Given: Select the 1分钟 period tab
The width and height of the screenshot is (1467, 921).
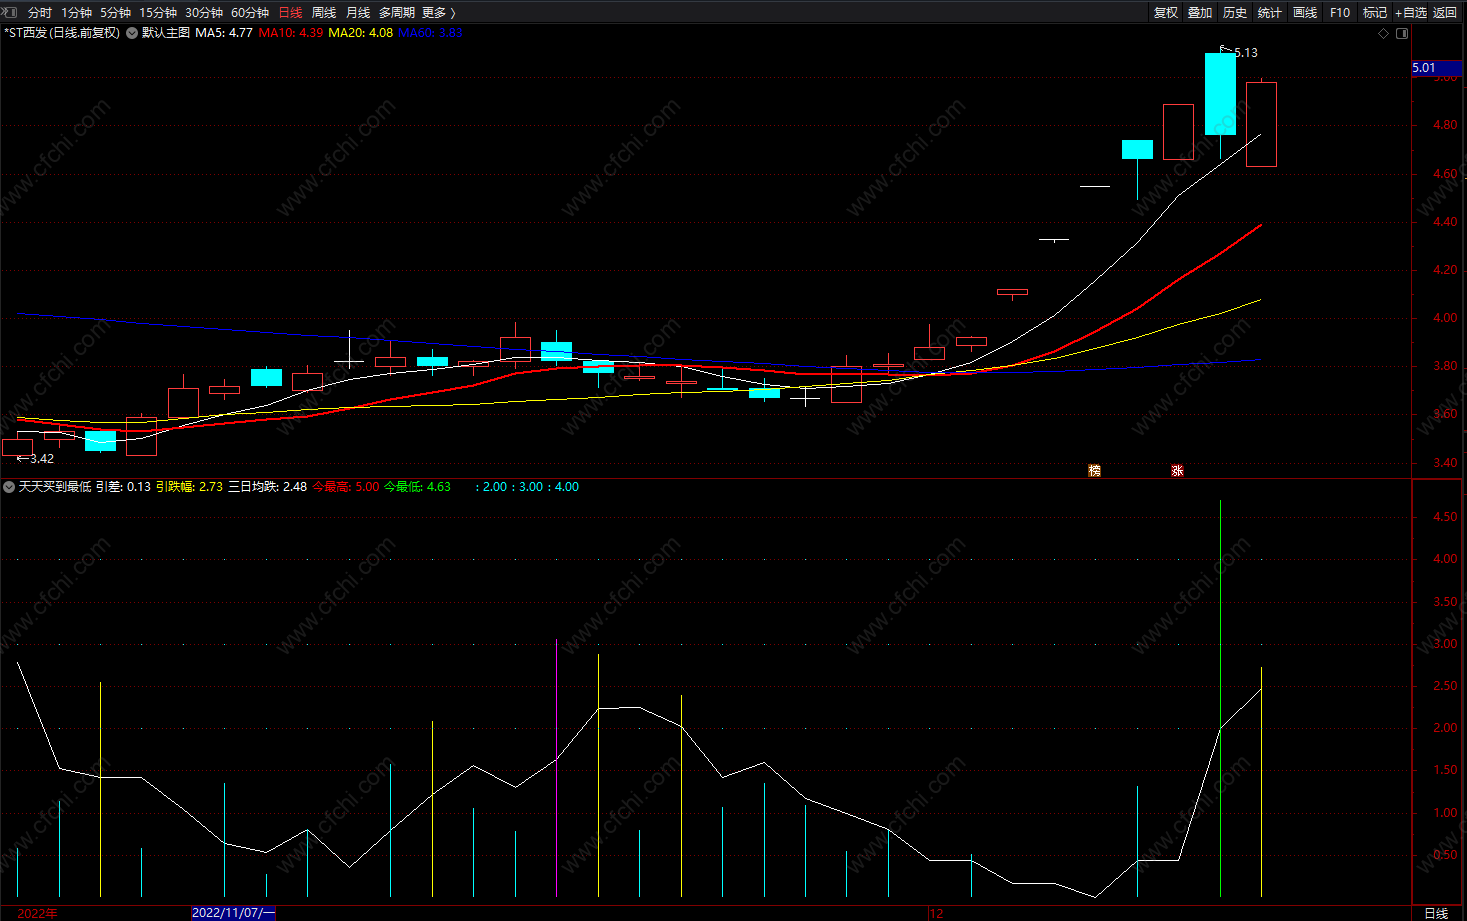Looking at the screenshot, I should tap(76, 13).
